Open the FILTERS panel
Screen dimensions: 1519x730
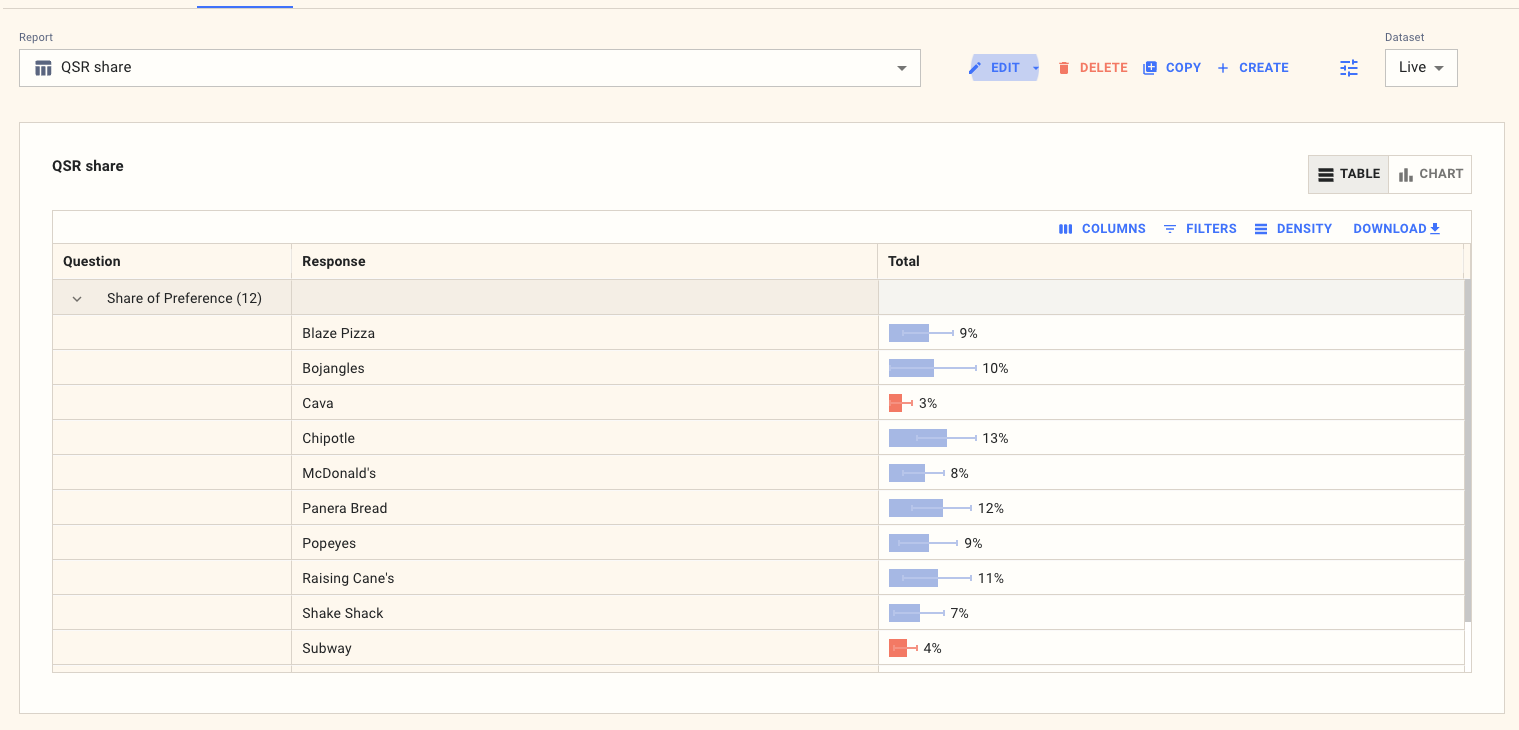click(x=1200, y=229)
